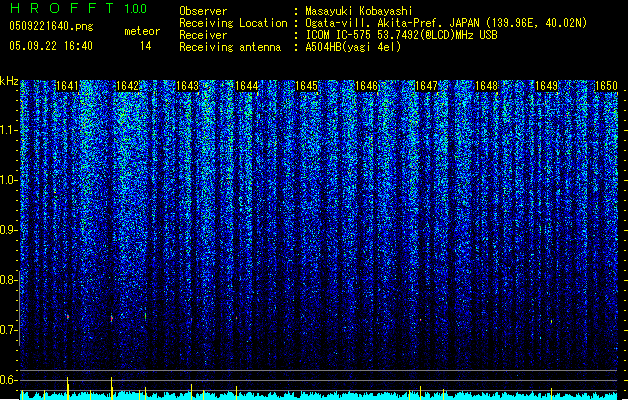
Task: Click the 1641 time marker
Action: click(x=67, y=86)
